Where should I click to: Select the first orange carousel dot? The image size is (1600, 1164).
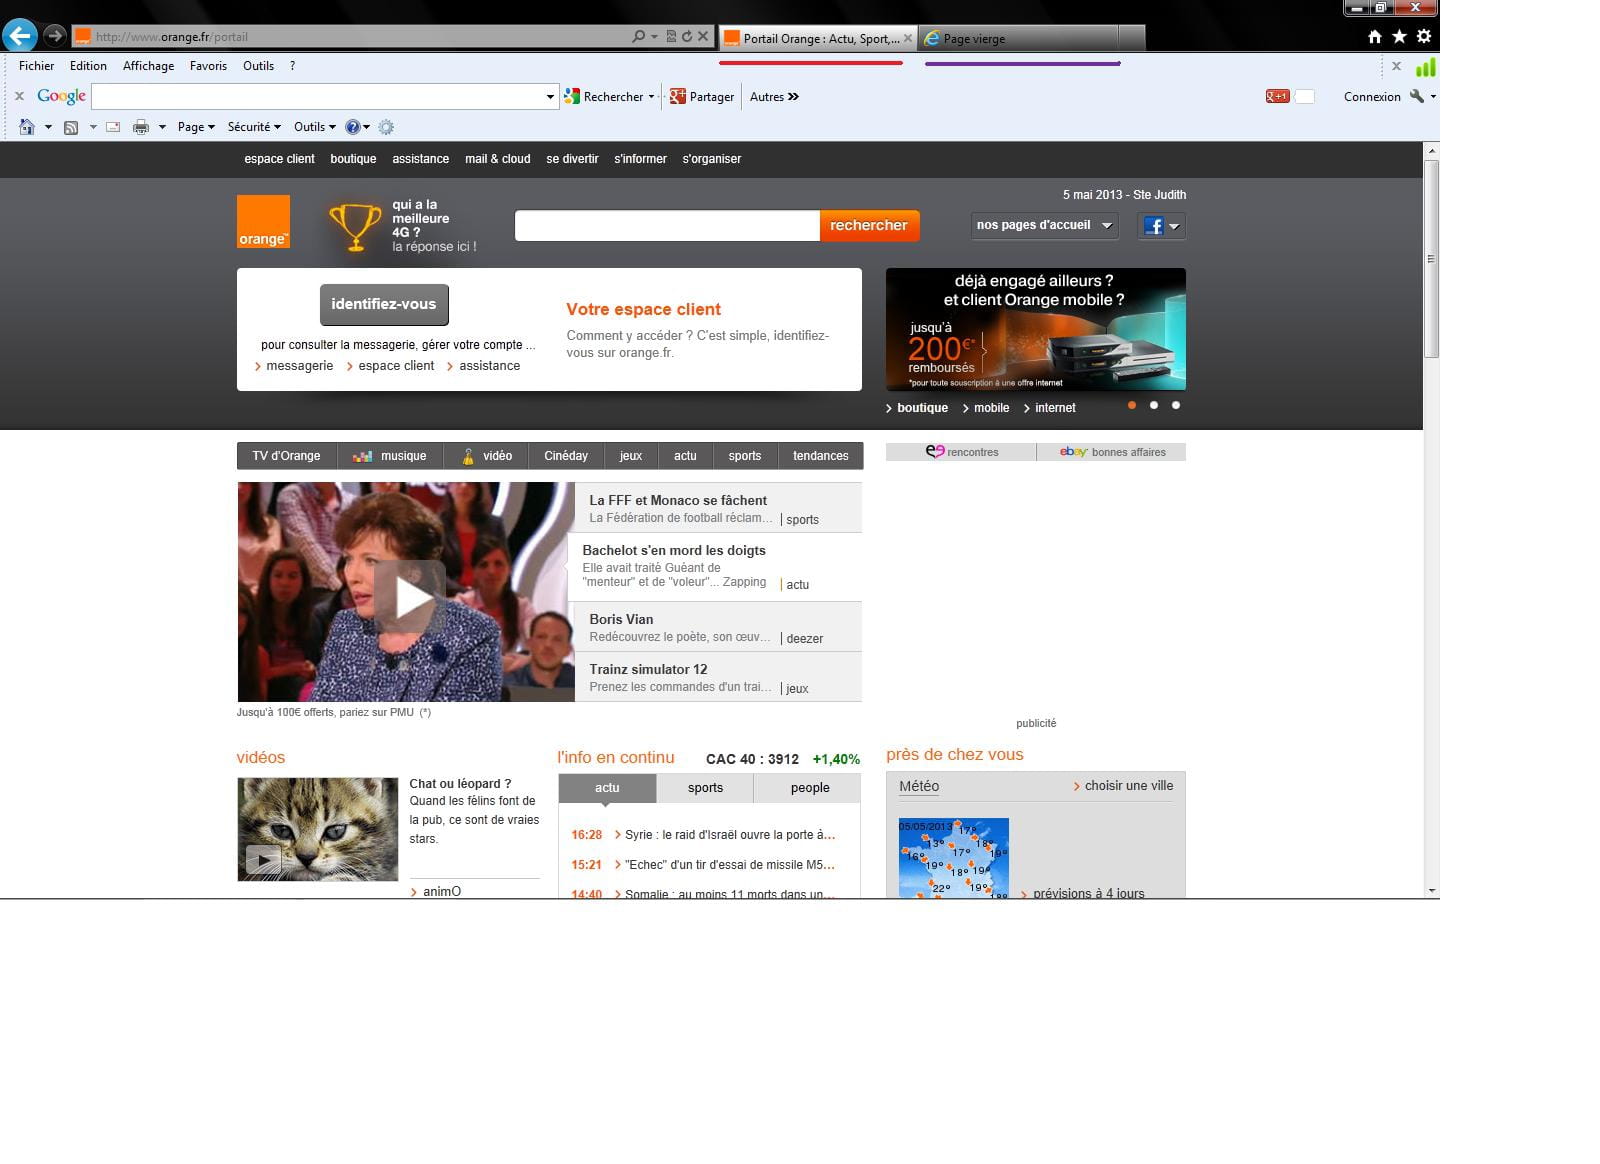[x=1132, y=405]
